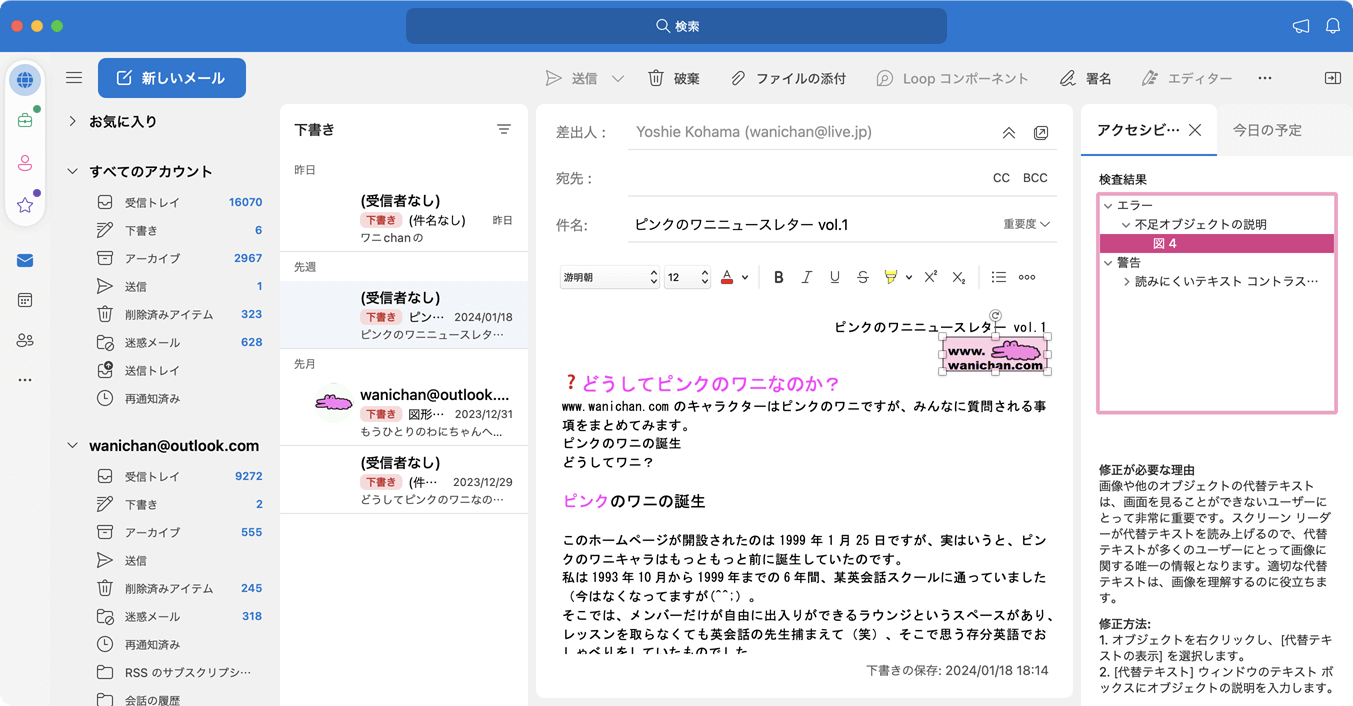Open font color picker arrow
This screenshot has height=706, width=1353.
coord(745,278)
